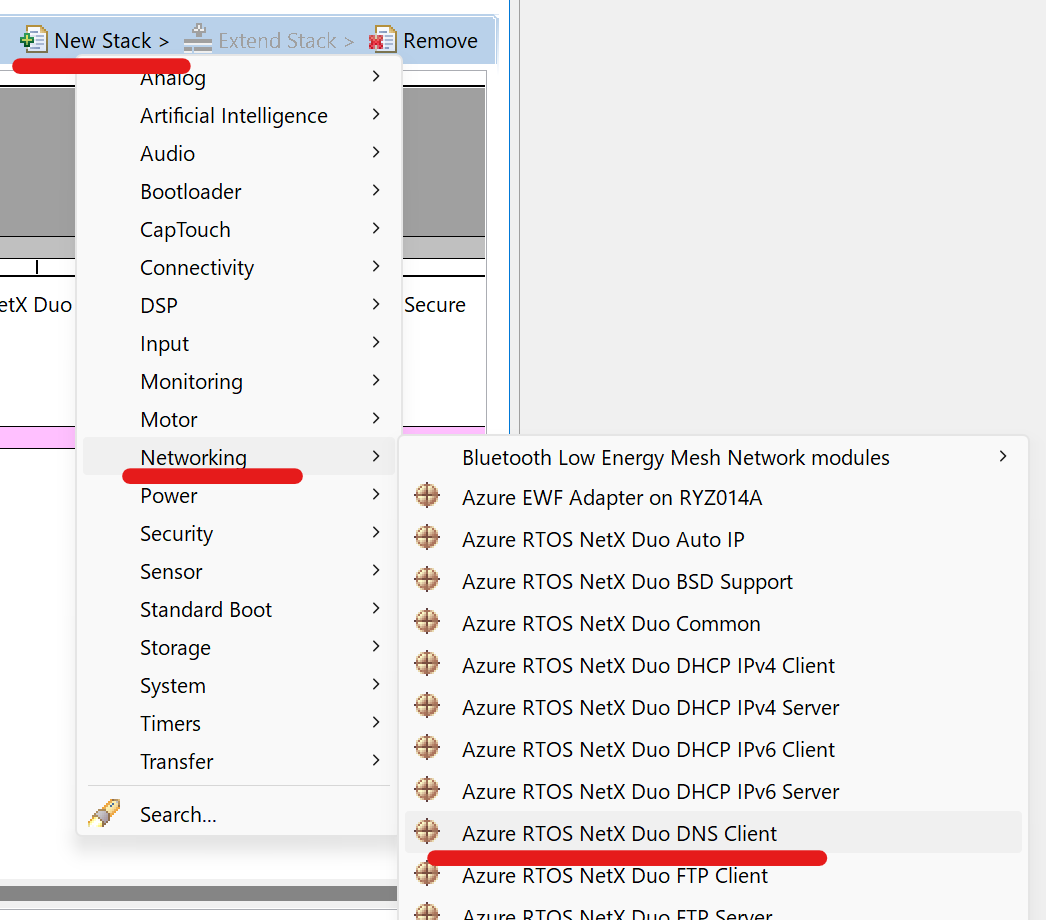Click the New Stack icon
Image resolution: width=1046 pixels, height=920 pixels.
(33, 39)
